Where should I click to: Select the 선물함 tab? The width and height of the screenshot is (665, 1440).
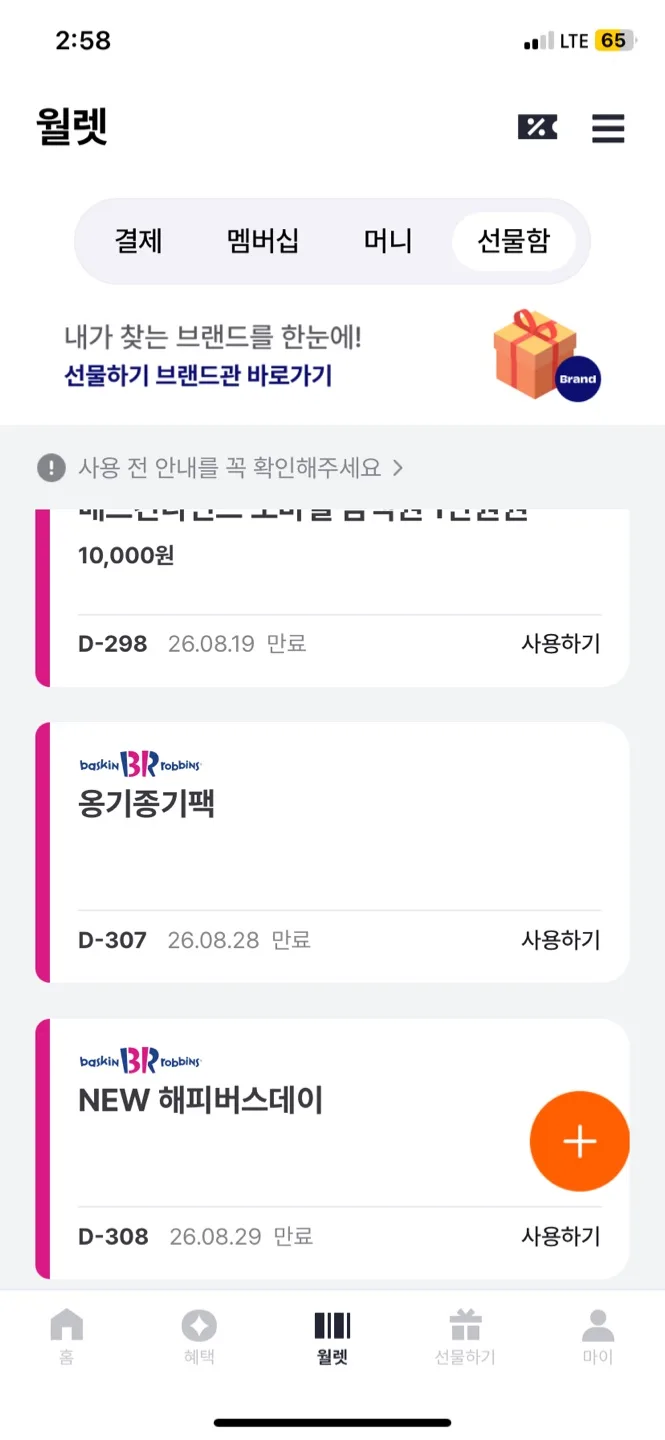513,241
